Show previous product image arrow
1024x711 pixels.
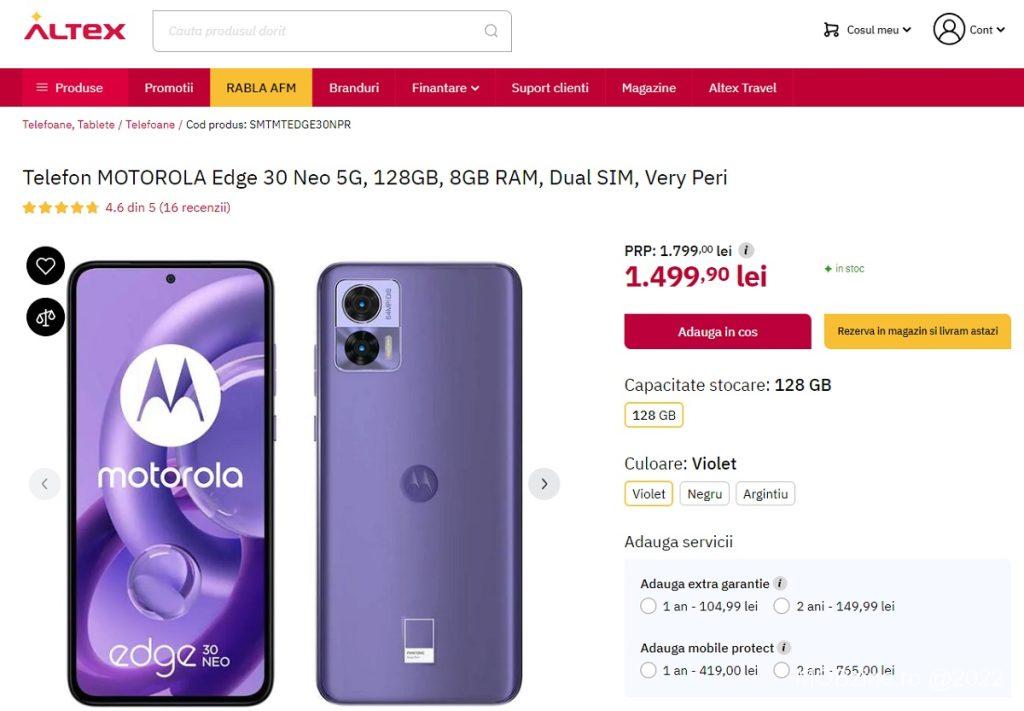pos(44,484)
